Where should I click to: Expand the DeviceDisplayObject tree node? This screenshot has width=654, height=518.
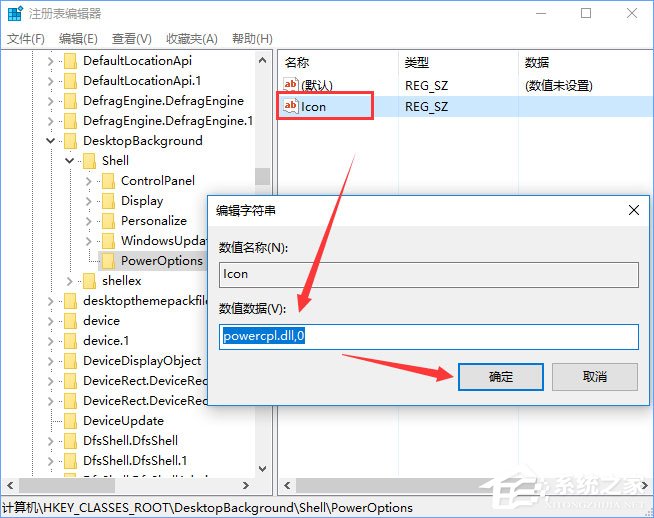[x=50, y=362]
